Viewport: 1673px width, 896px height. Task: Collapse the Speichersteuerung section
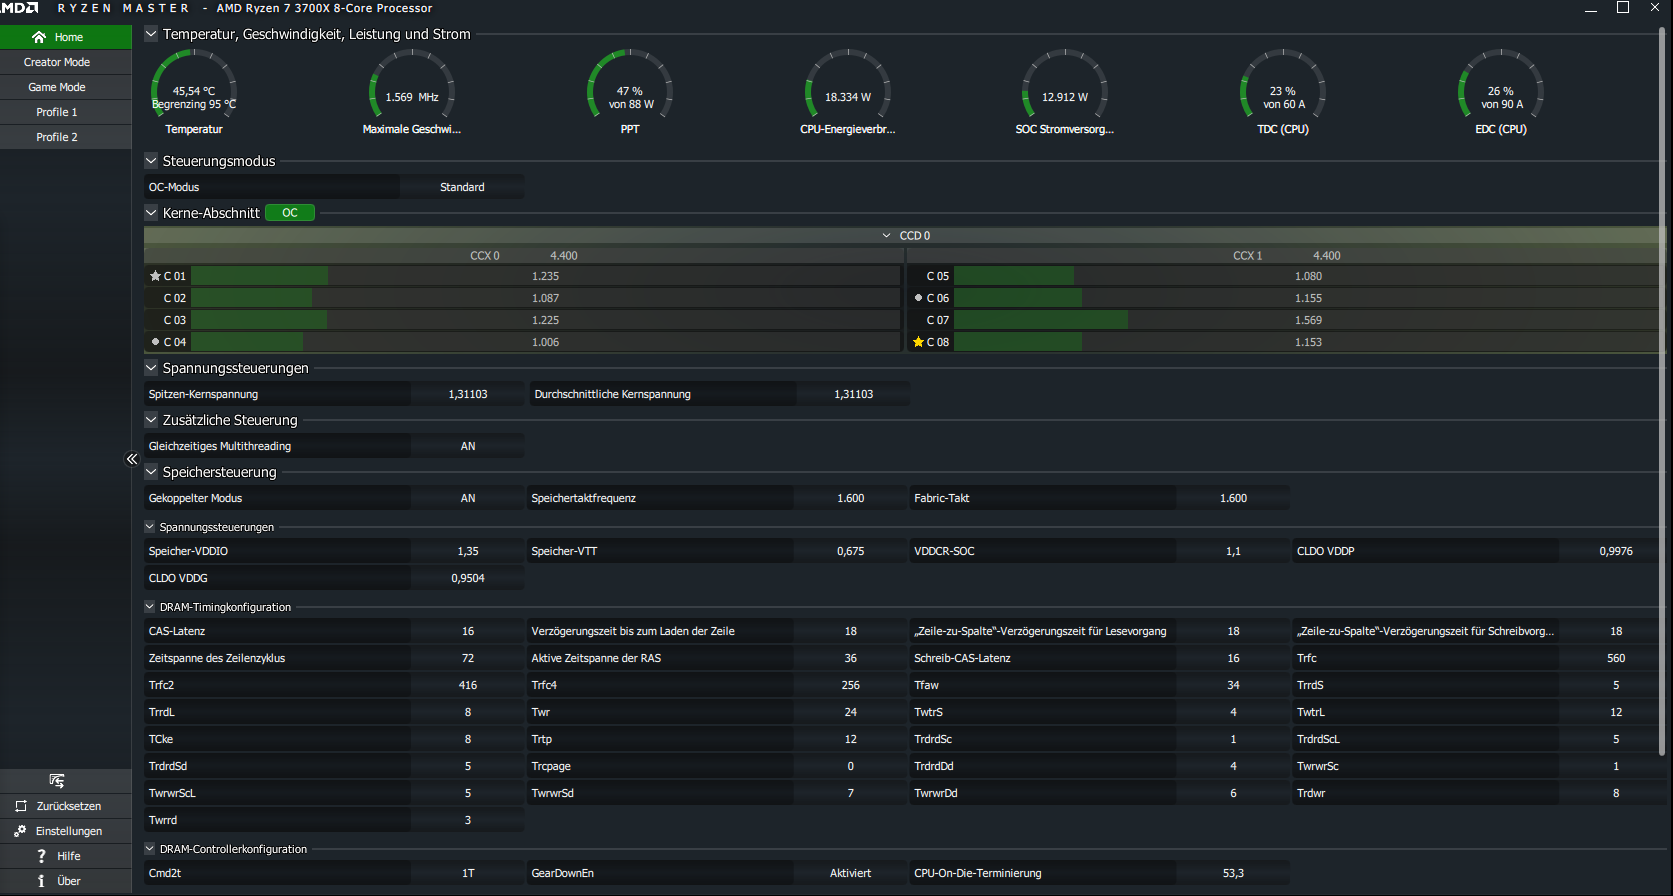click(151, 472)
